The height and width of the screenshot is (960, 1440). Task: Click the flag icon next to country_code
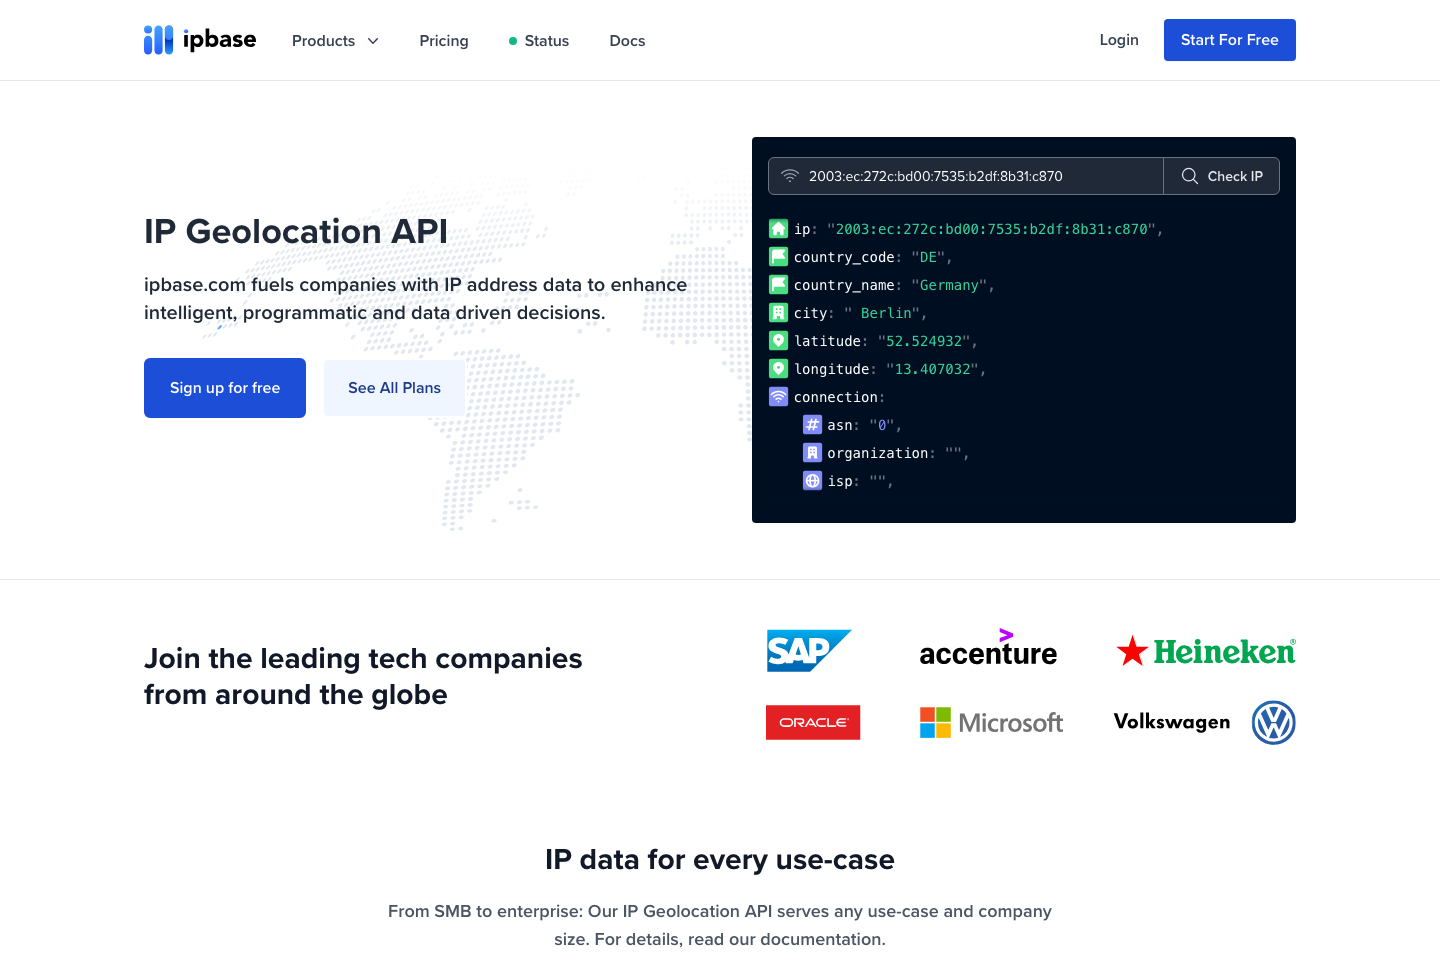tap(778, 256)
